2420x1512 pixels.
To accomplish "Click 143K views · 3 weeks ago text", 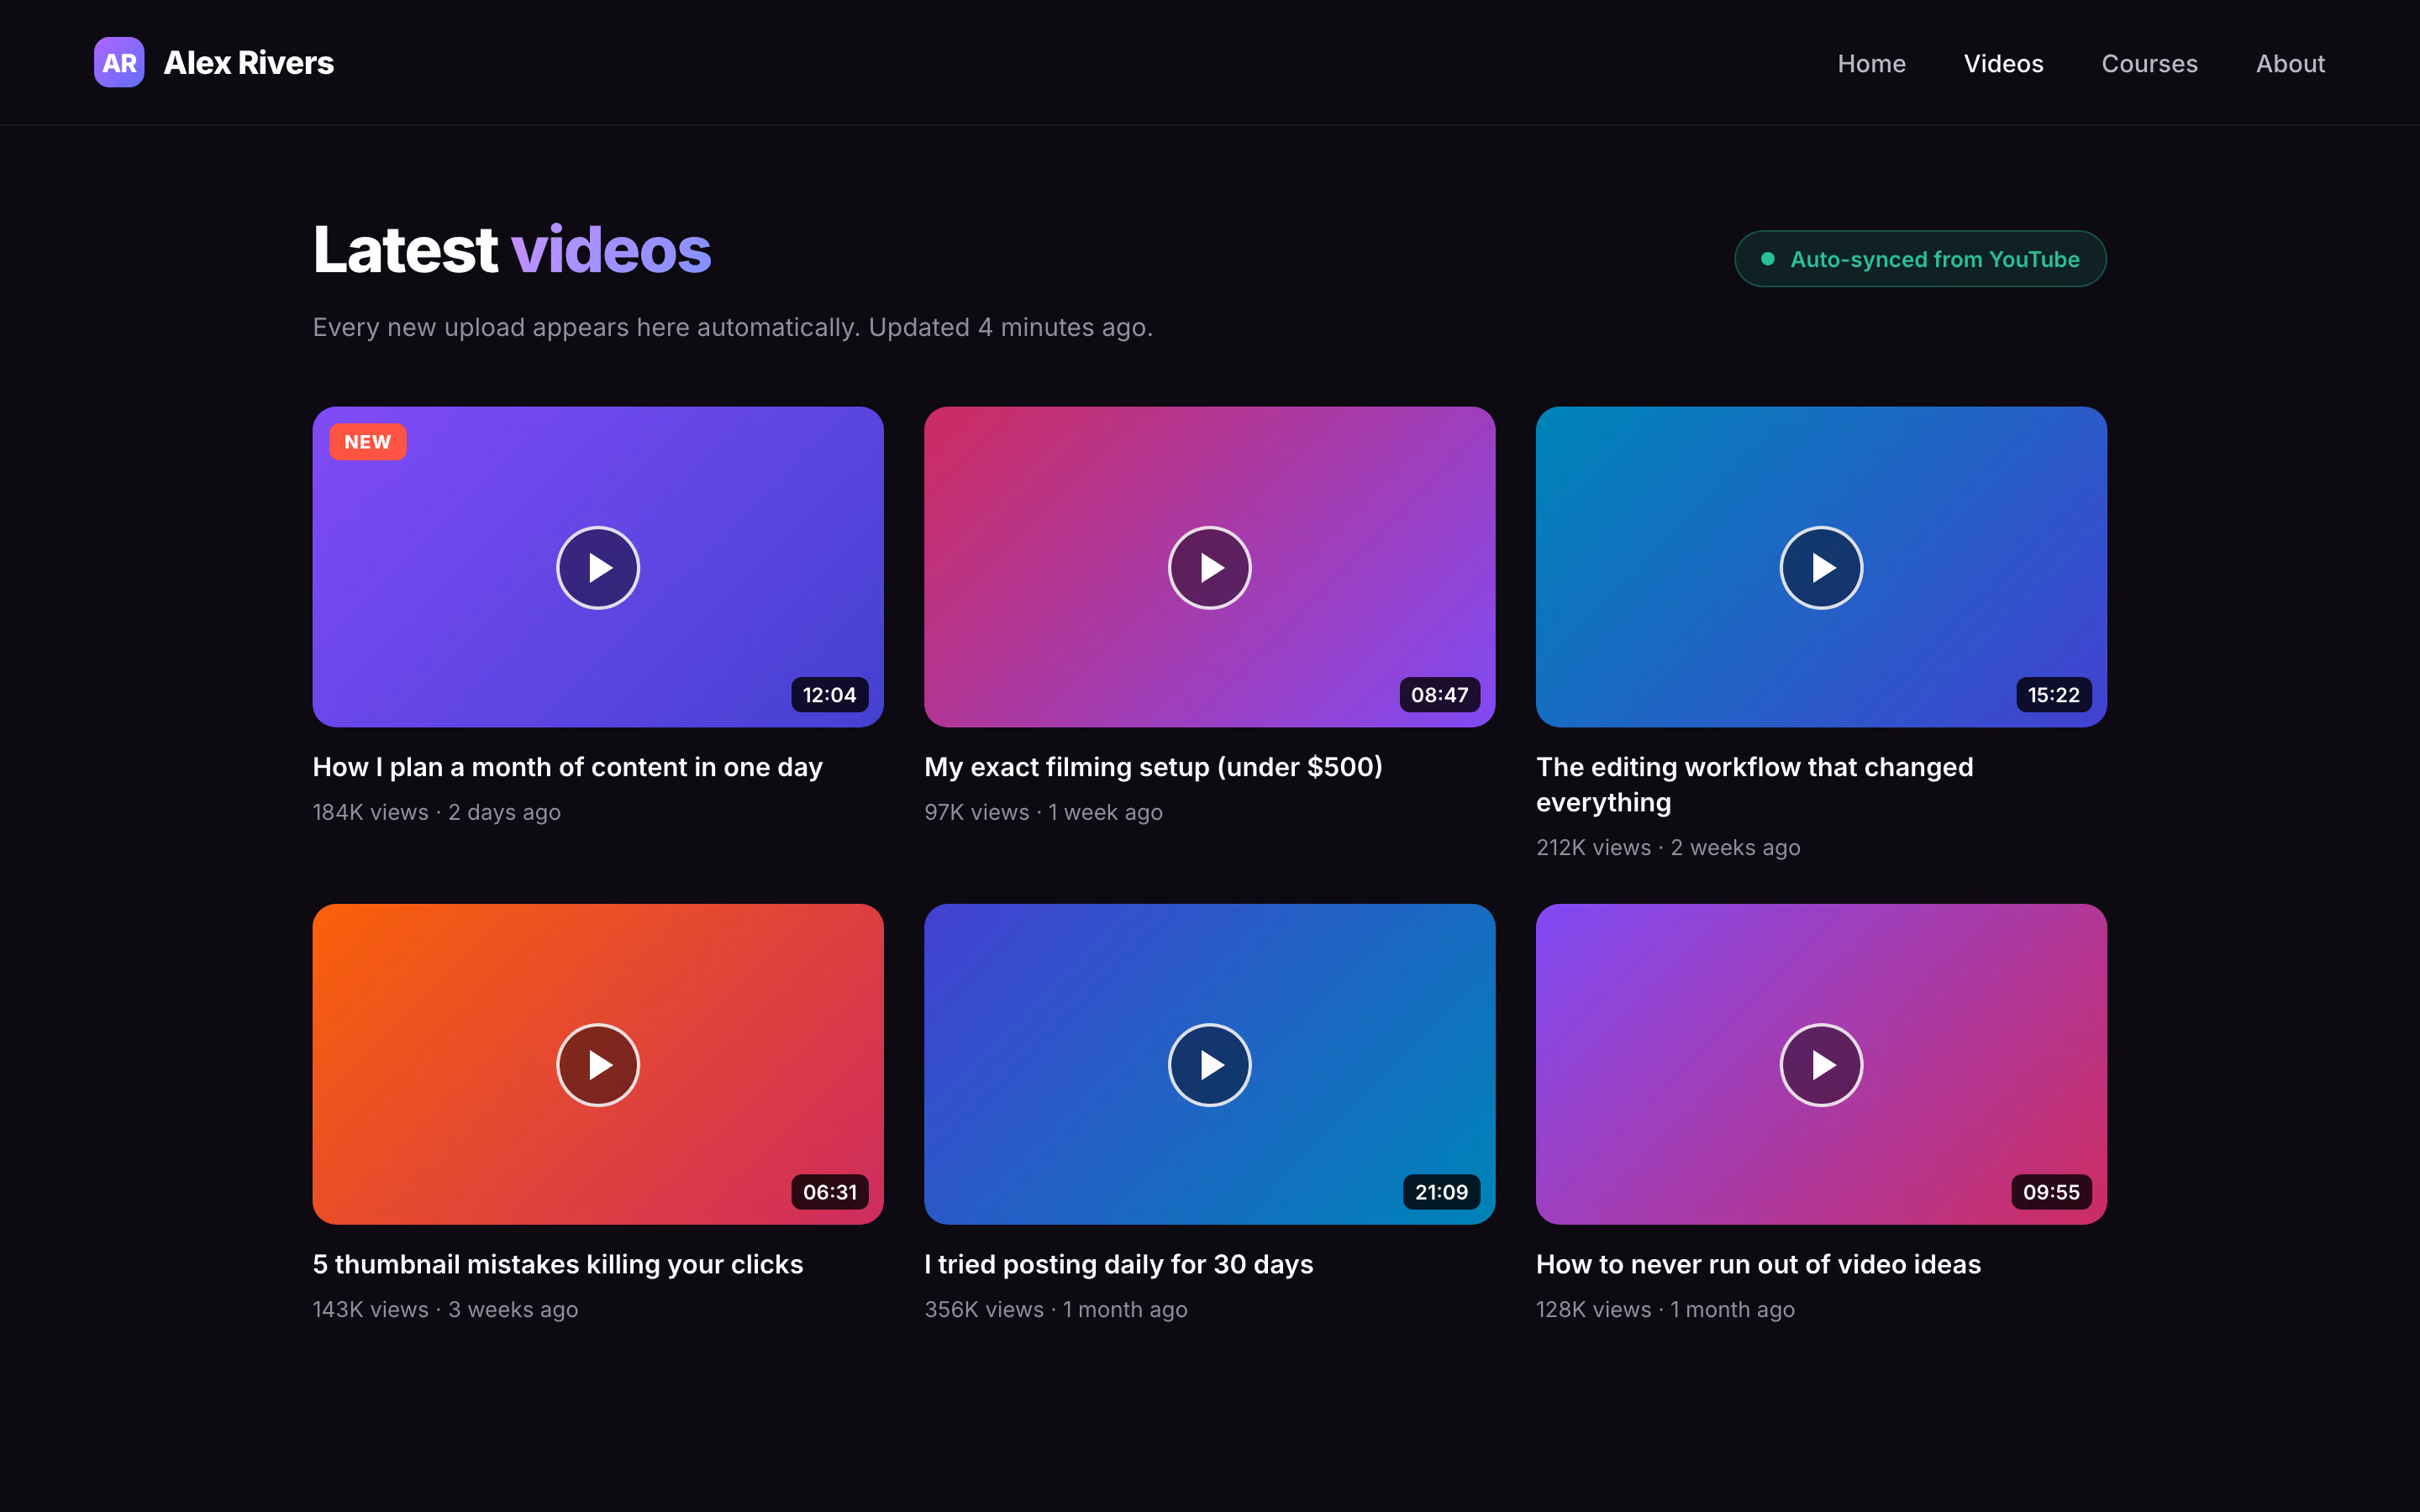I will (x=445, y=1310).
